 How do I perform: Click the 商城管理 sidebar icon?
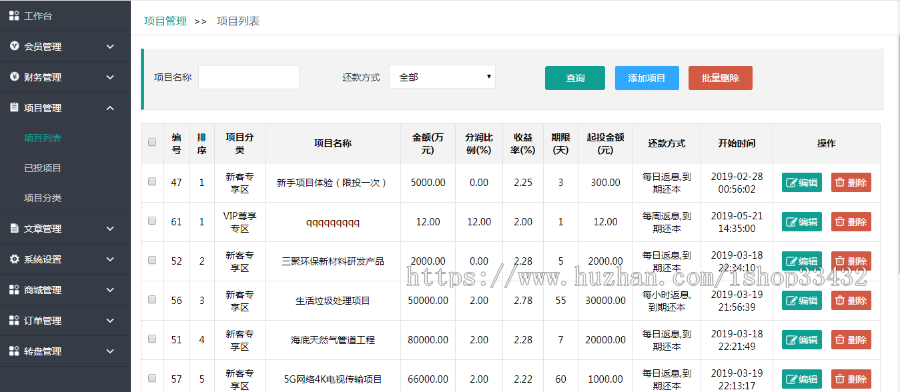point(14,290)
